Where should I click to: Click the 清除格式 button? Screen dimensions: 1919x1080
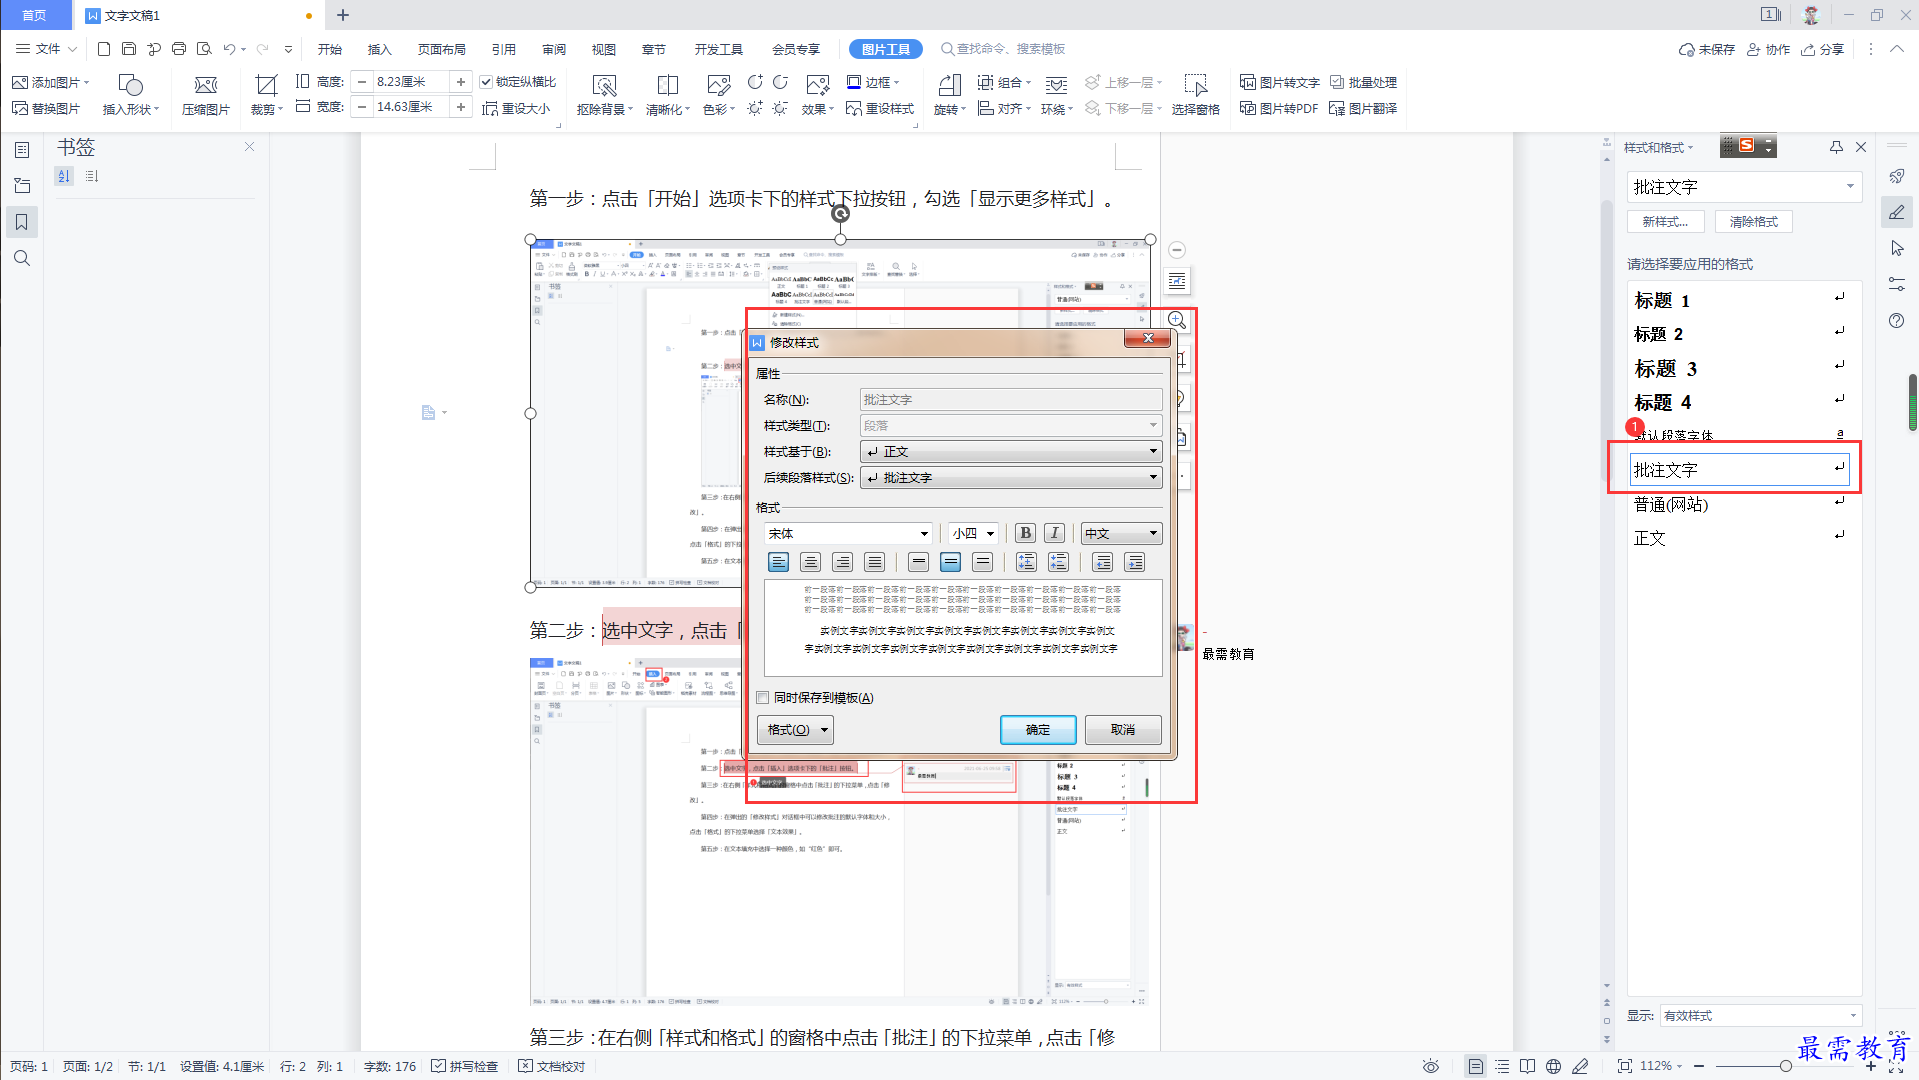pos(1754,222)
